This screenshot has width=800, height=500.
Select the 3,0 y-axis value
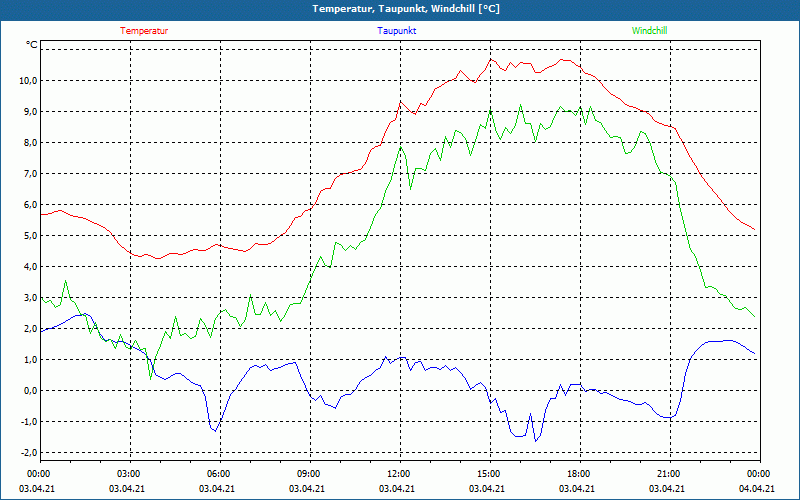30,298
